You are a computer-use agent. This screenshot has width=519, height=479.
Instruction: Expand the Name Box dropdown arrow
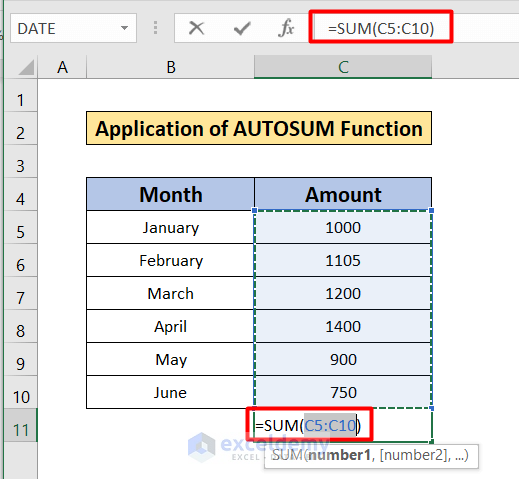pos(124,28)
